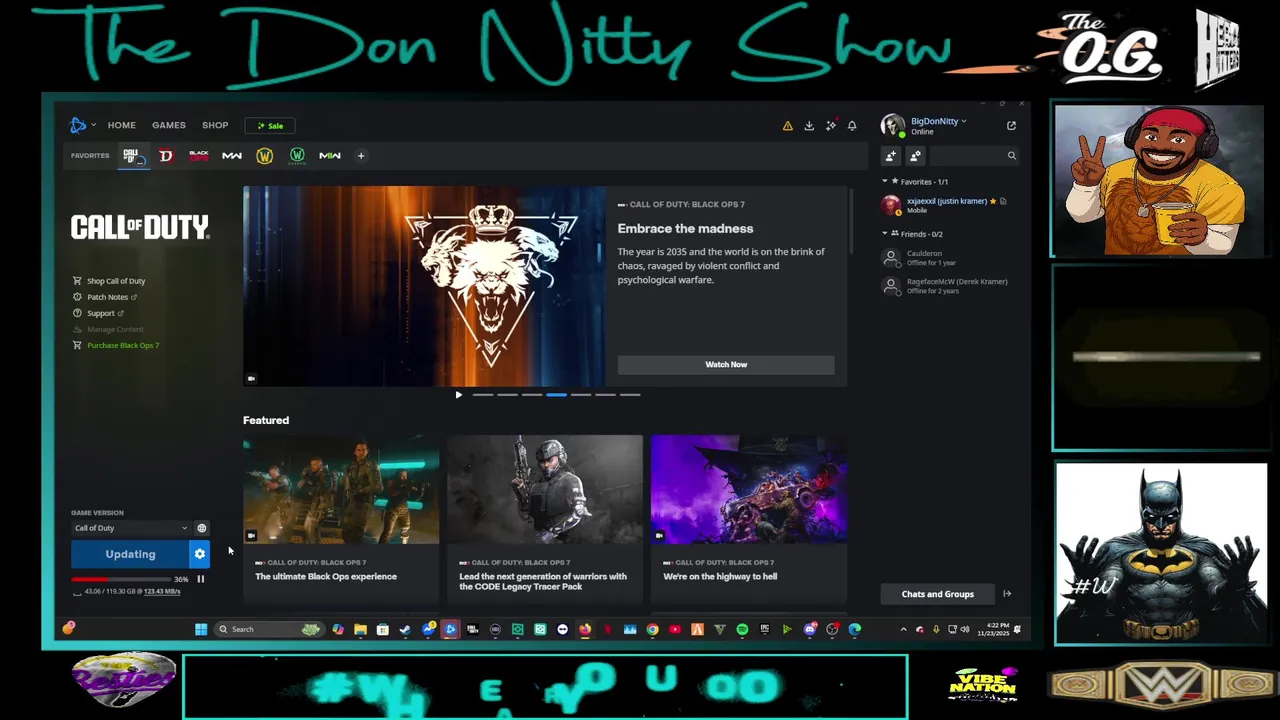Select the first Modern Warfare (MW) favorites icon
The width and height of the screenshot is (1280, 720).
pyautogui.click(x=232, y=155)
